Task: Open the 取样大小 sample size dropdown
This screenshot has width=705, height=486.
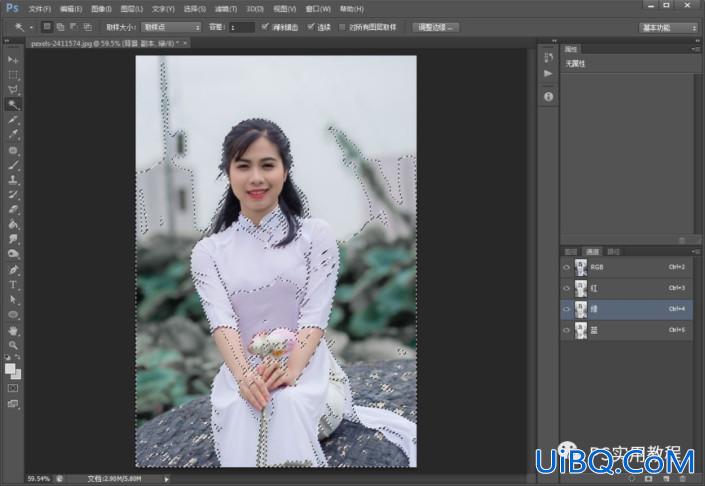Action: (x=171, y=27)
